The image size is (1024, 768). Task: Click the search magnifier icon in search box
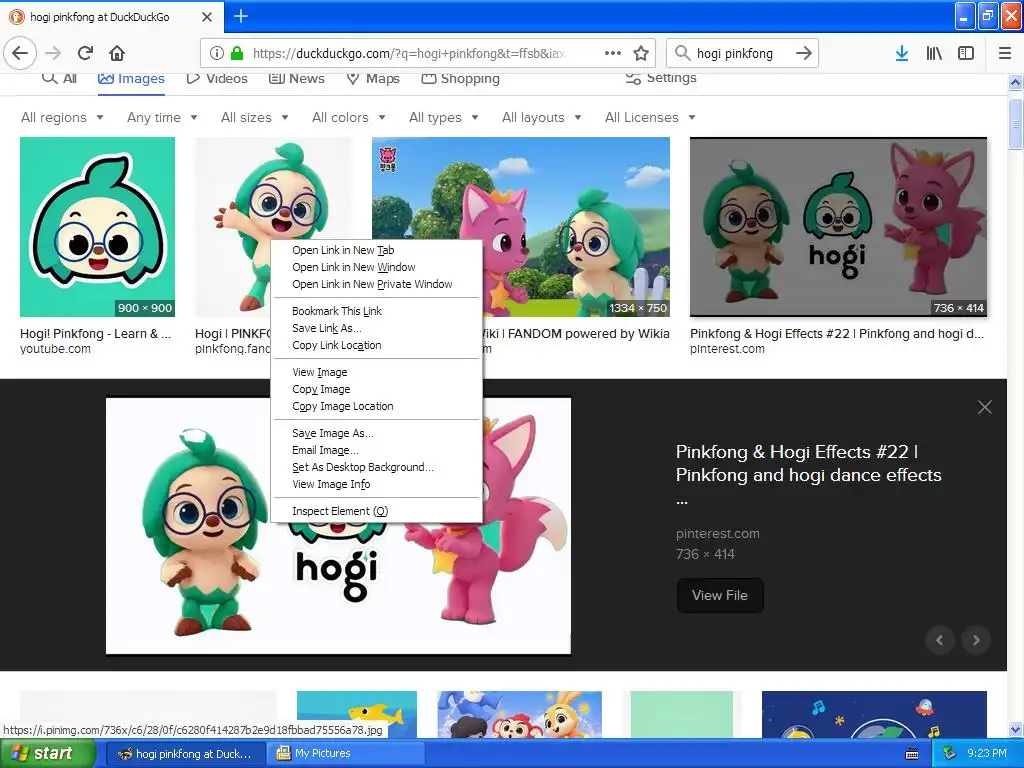tap(682, 53)
